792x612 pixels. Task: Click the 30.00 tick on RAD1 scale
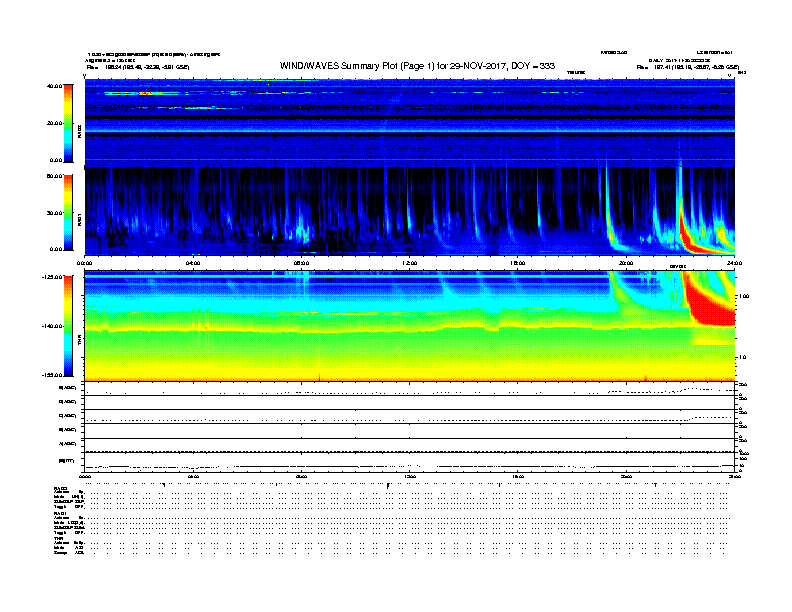(x=54, y=213)
